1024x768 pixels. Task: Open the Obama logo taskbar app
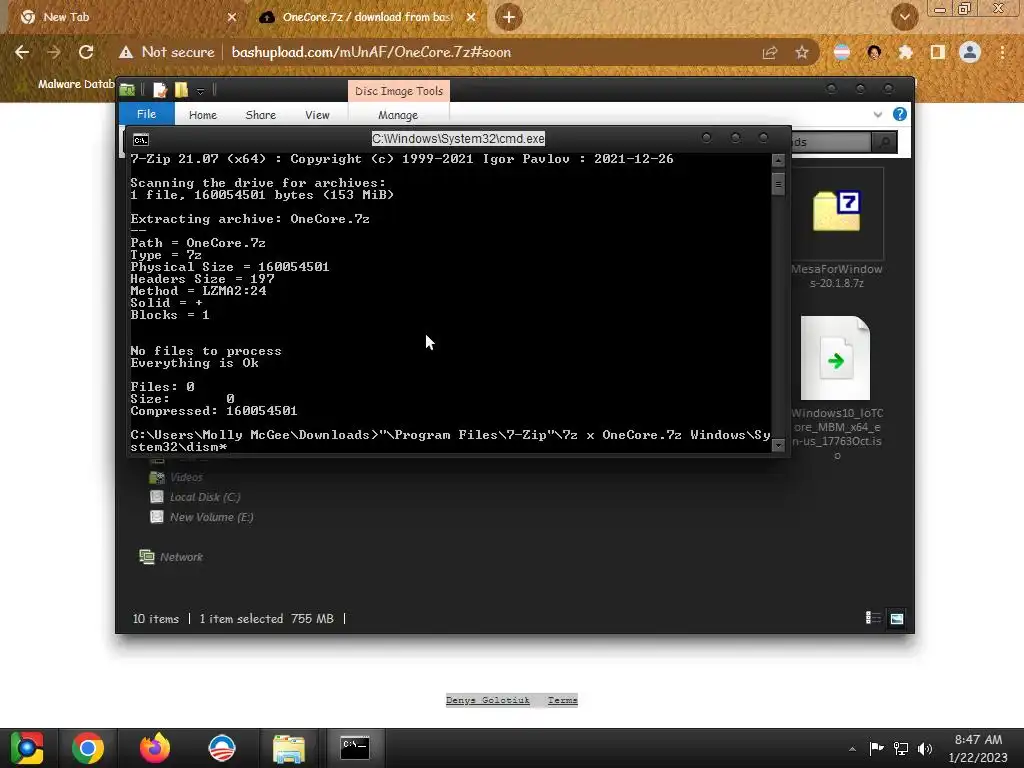[x=221, y=748]
